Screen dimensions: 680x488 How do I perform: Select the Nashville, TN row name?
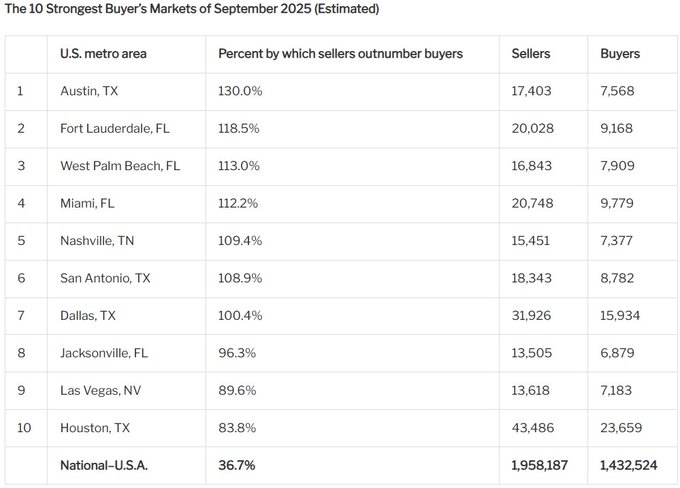[97, 241]
